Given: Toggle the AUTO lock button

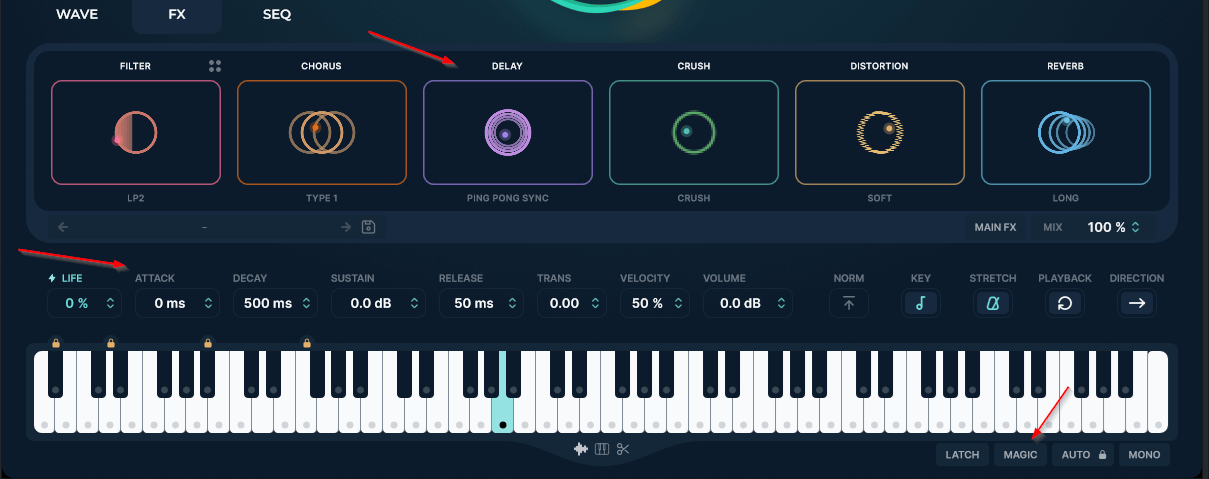Looking at the screenshot, I should tap(1083, 455).
